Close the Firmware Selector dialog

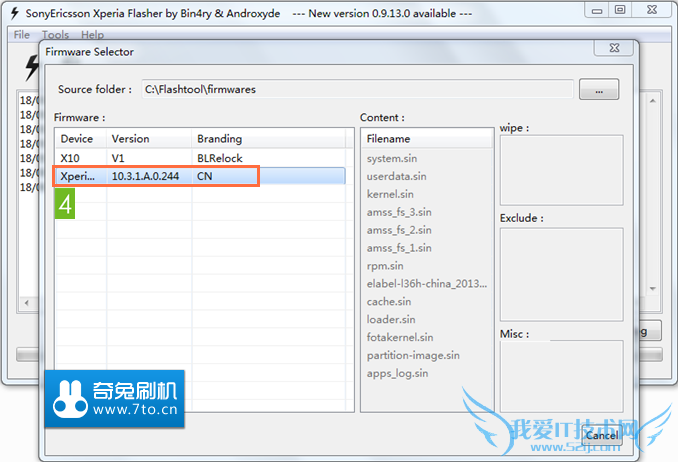tap(614, 48)
